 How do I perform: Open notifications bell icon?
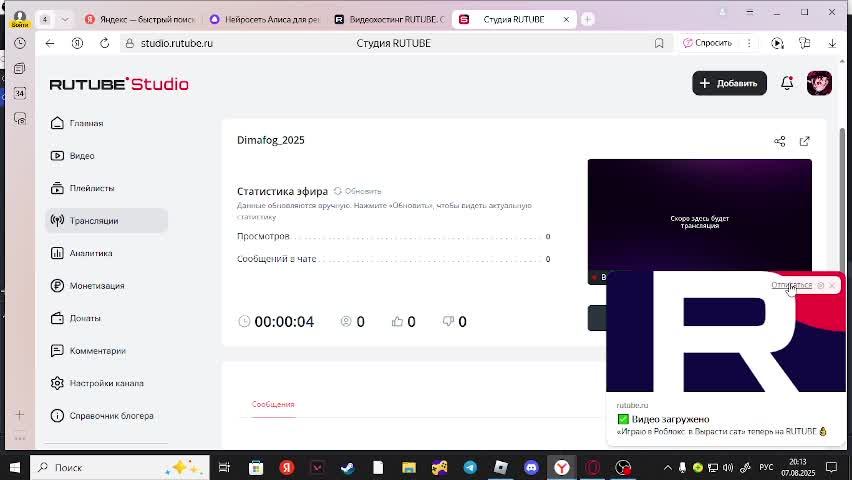point(787,83)
